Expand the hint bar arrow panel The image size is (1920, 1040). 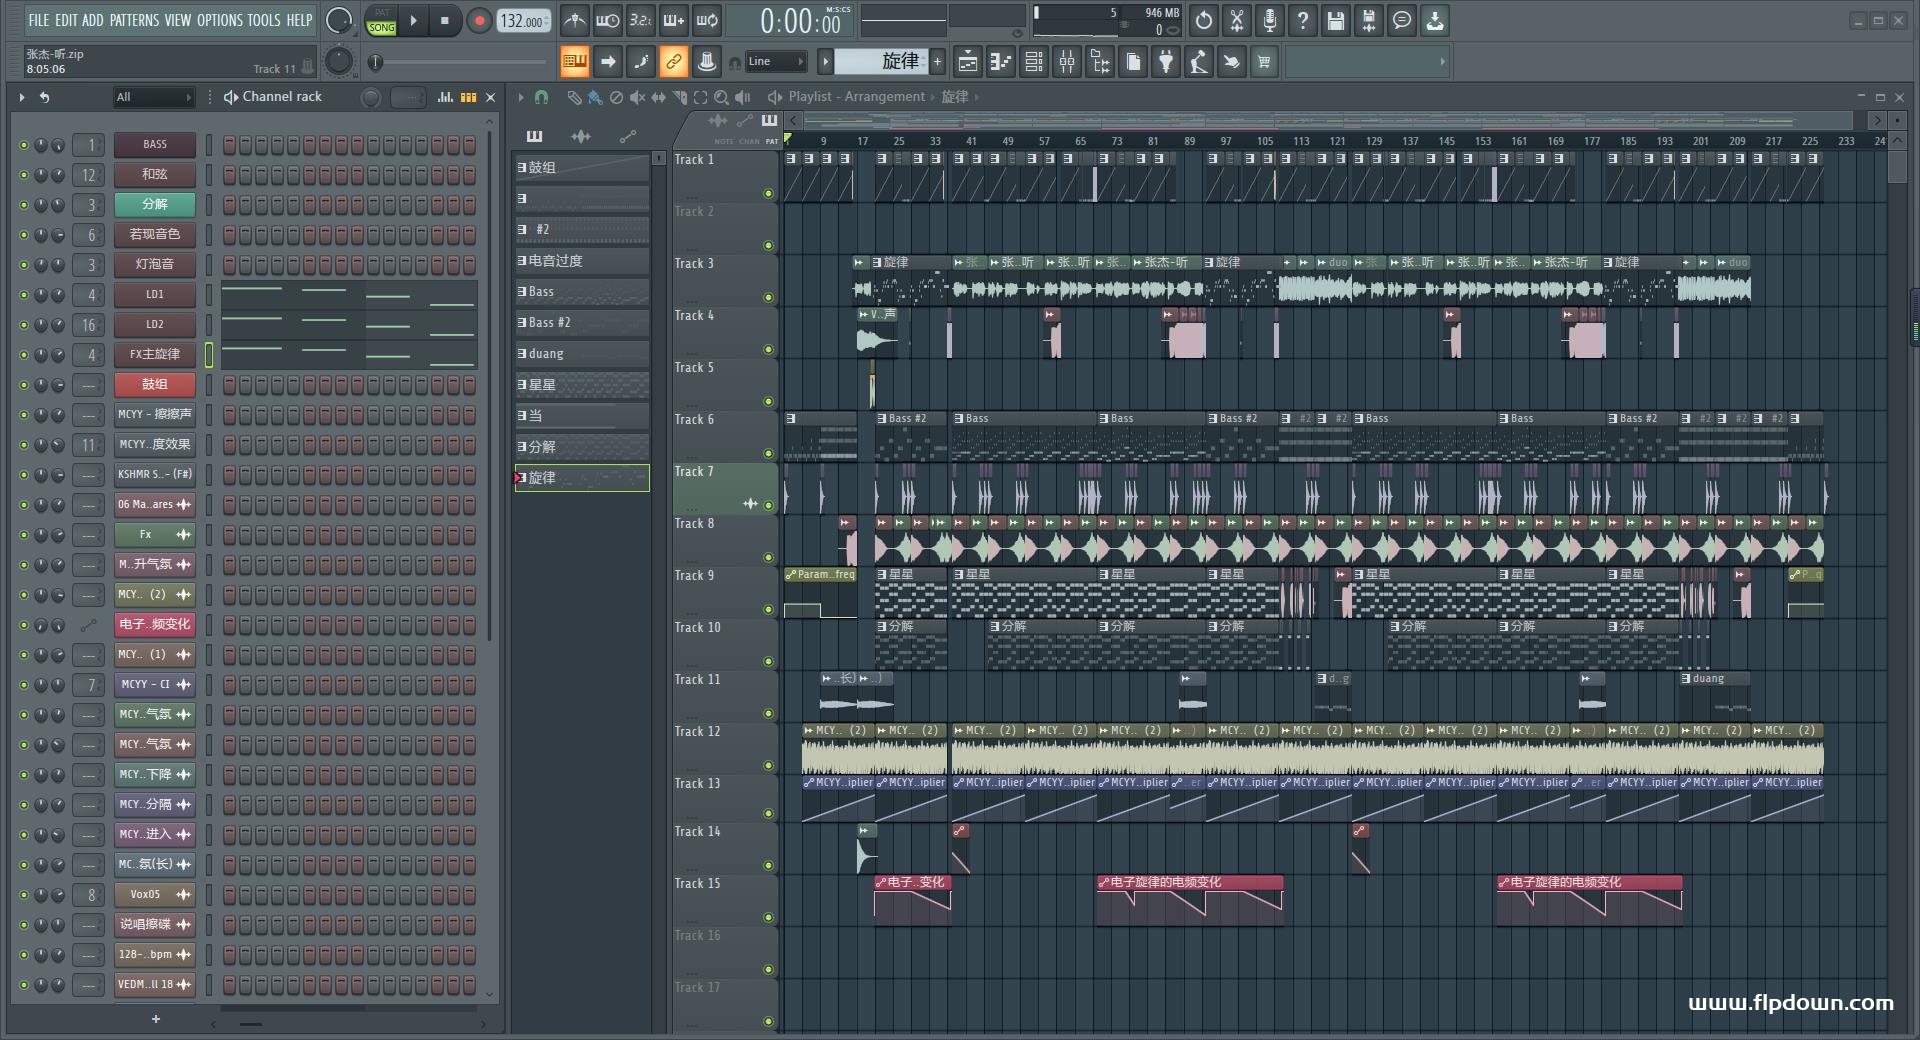[x=1442, y=62]
